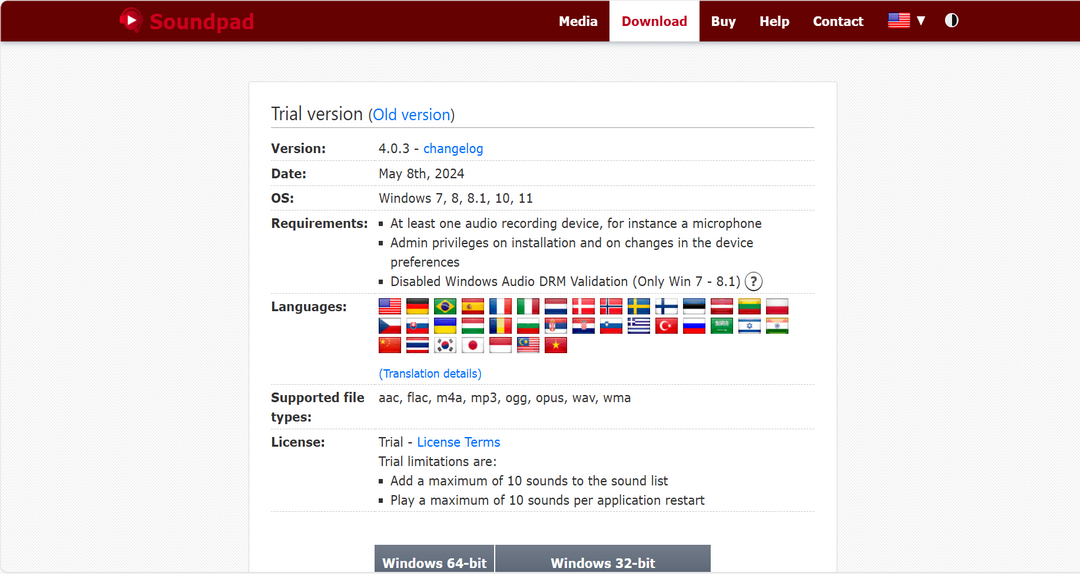Open the Media menu item
This screenshot has height=574, width=1080.
578,21
